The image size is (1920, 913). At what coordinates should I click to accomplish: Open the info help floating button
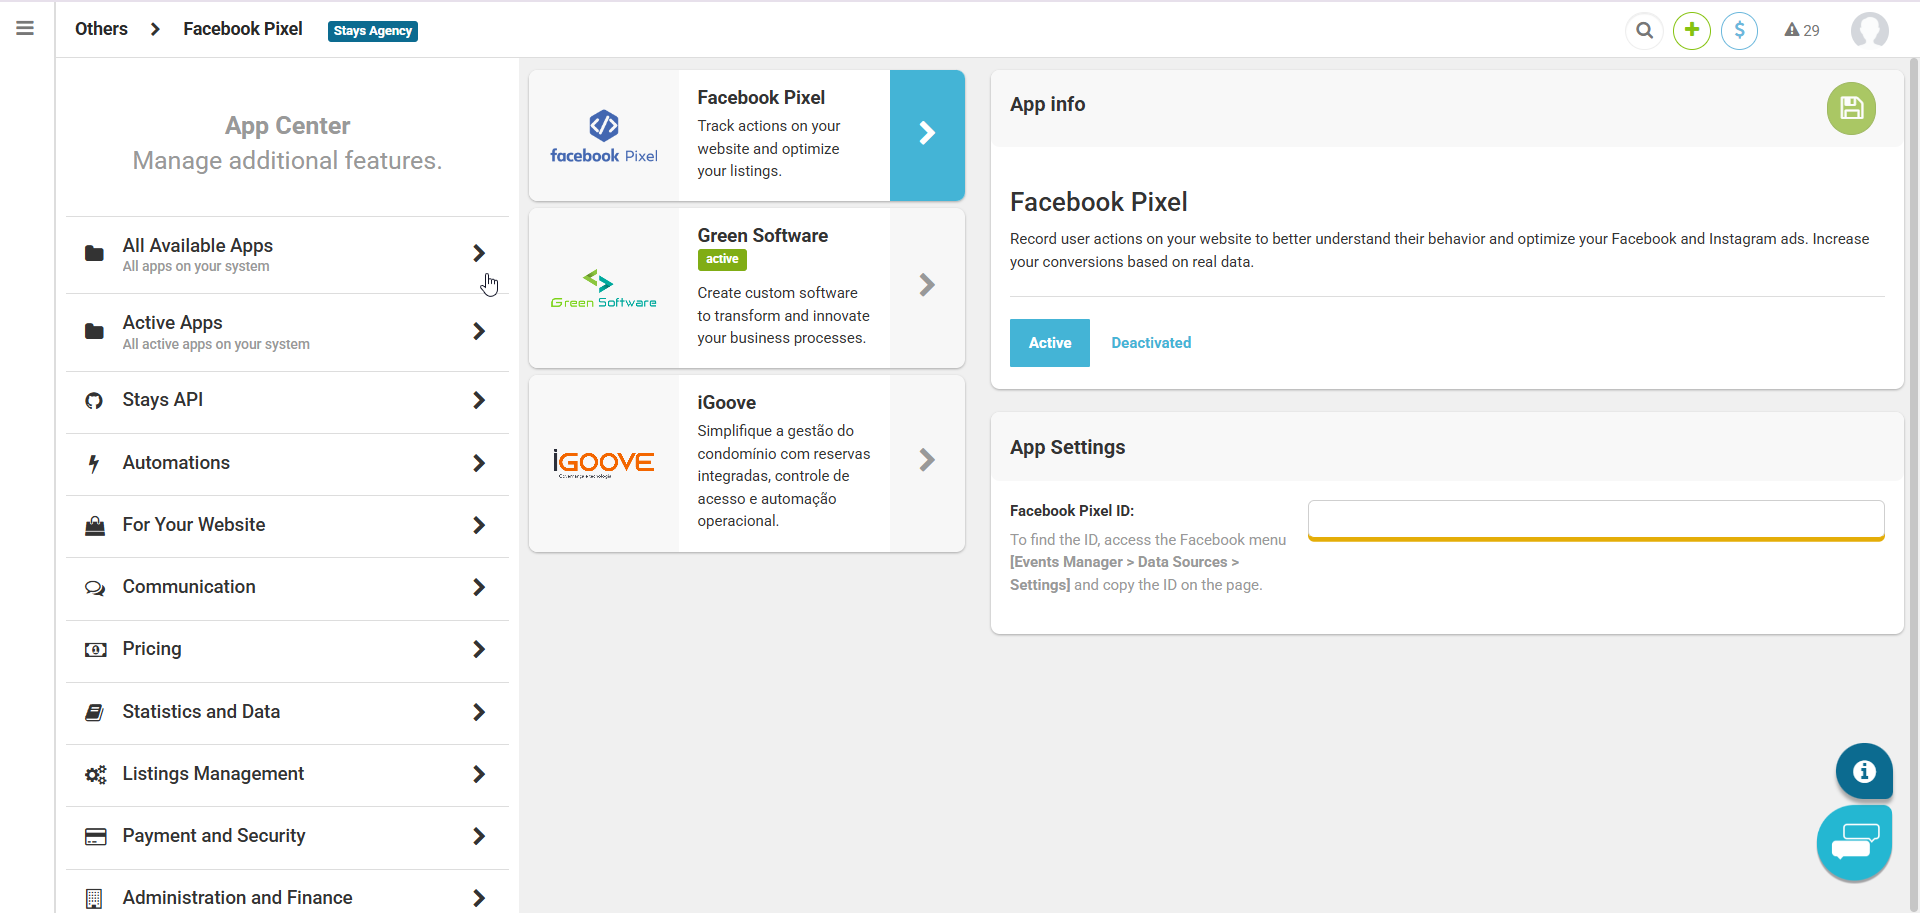tap(1864, 771)
